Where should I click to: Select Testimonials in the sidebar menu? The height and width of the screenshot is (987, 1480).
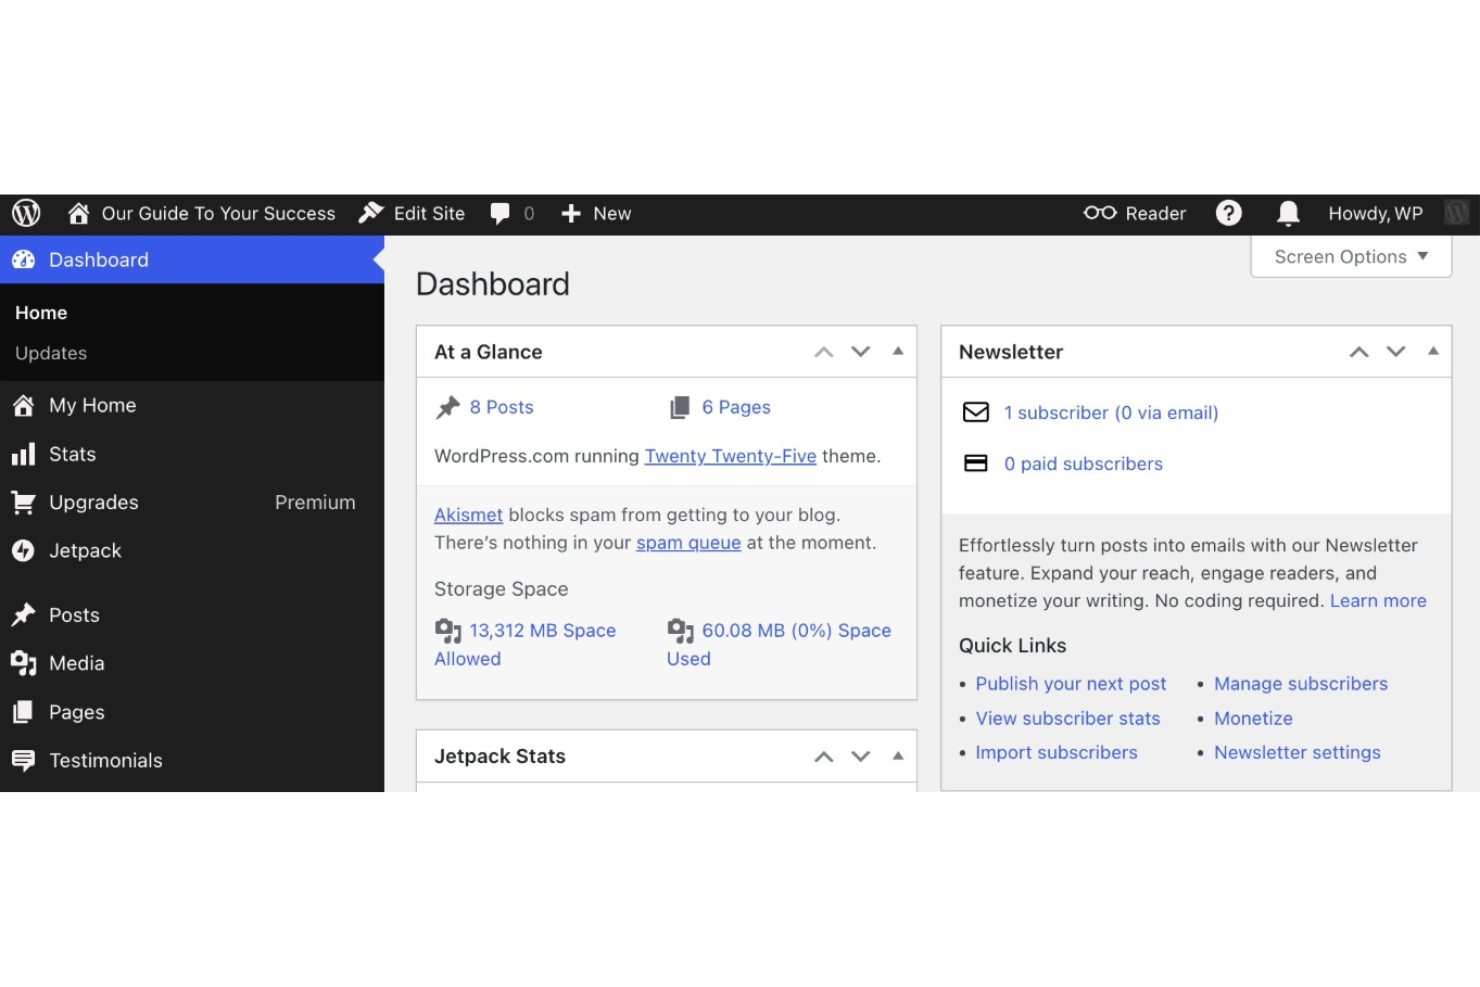coord(106,760)
